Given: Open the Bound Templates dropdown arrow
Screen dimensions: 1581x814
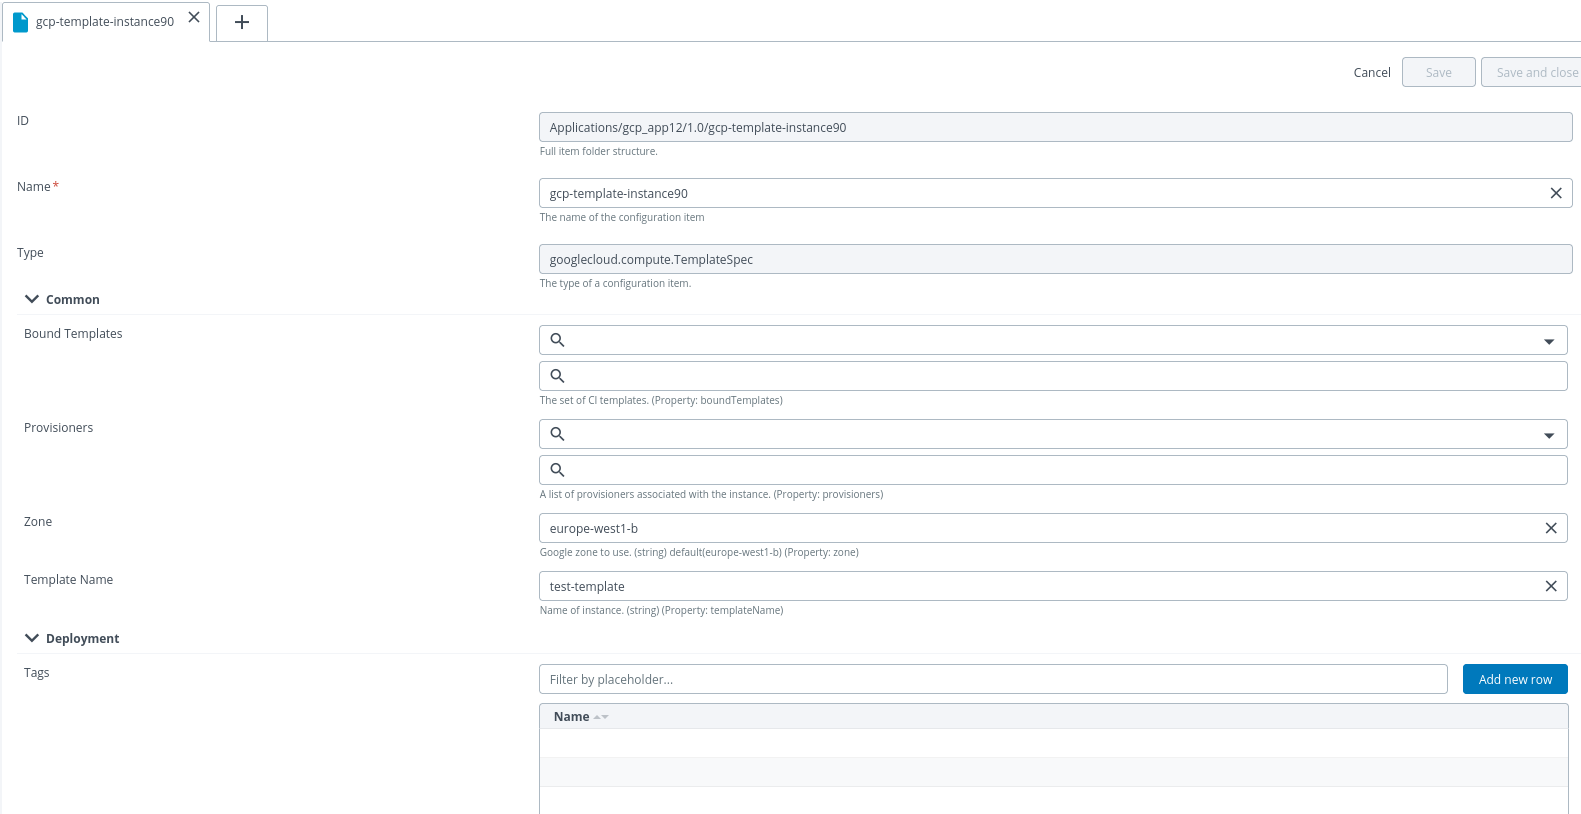Looking at the screenshot, I should point(1548,341).
